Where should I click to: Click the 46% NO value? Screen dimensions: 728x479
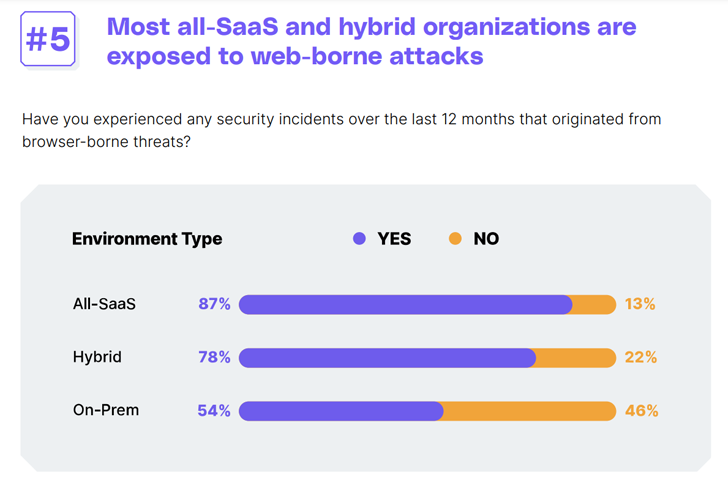pyautogui.click(x=641, y=410)
